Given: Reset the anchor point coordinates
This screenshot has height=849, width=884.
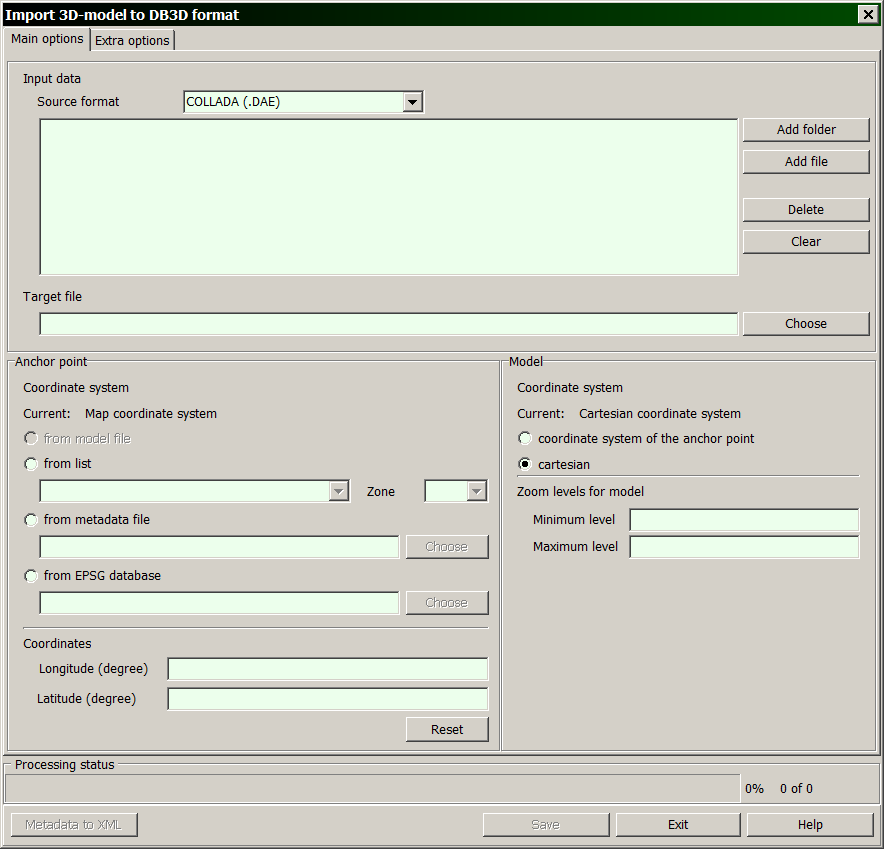Looking at the screenshot, I should [447, 730].
